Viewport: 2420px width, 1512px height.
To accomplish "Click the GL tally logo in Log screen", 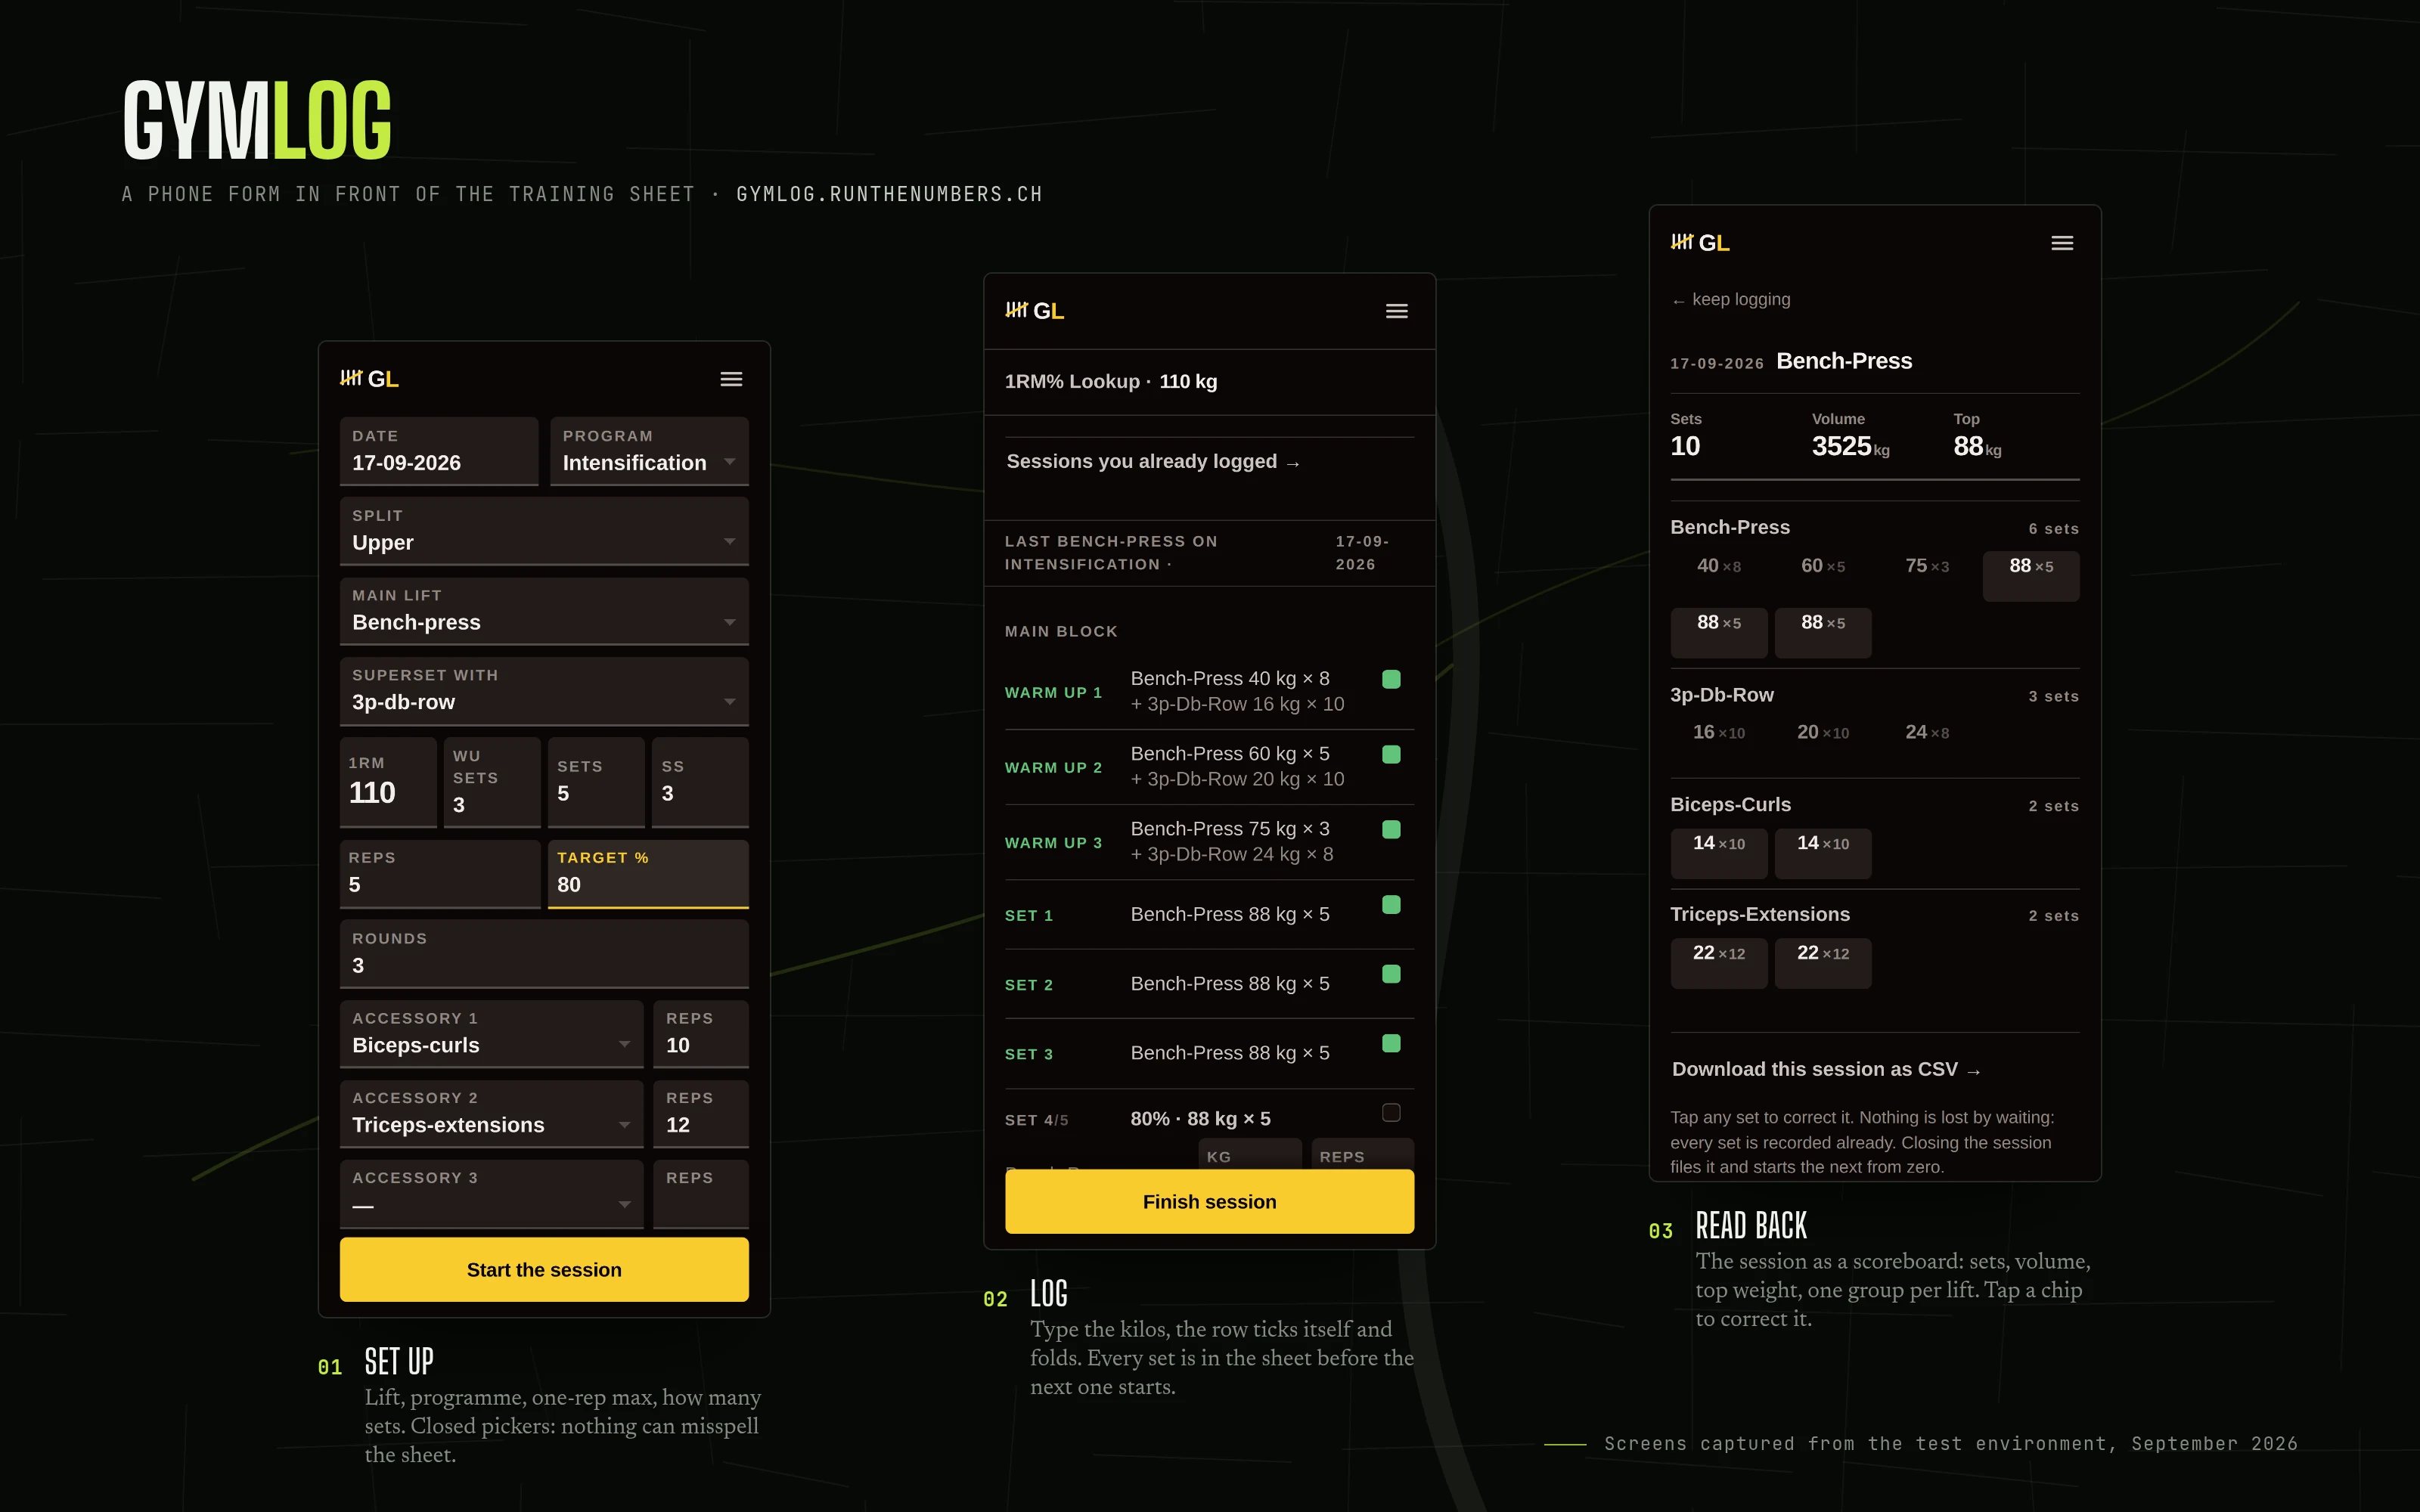I will 1034,311.
